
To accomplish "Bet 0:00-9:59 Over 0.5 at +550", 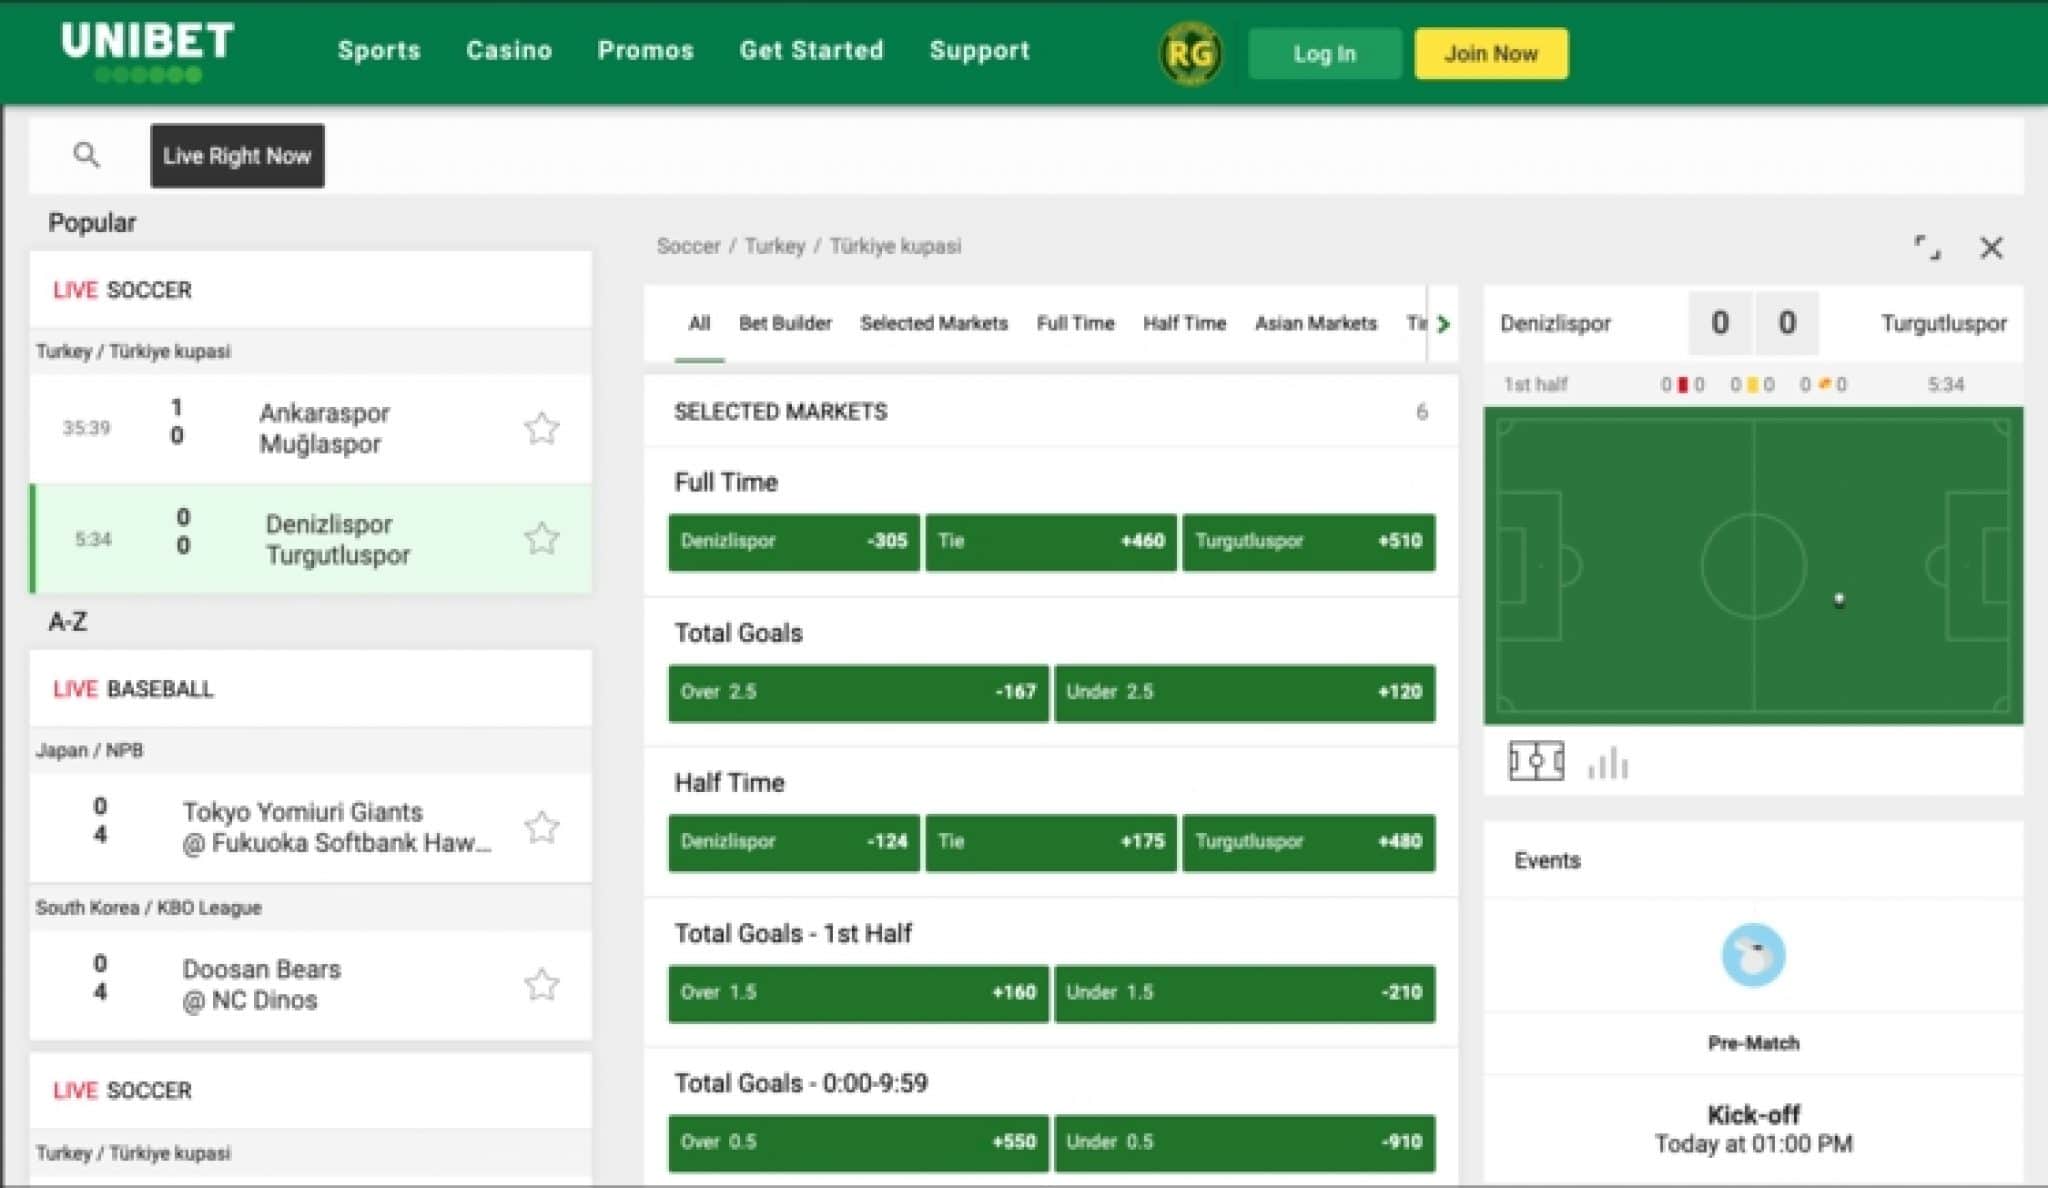I will [858, 1143].
